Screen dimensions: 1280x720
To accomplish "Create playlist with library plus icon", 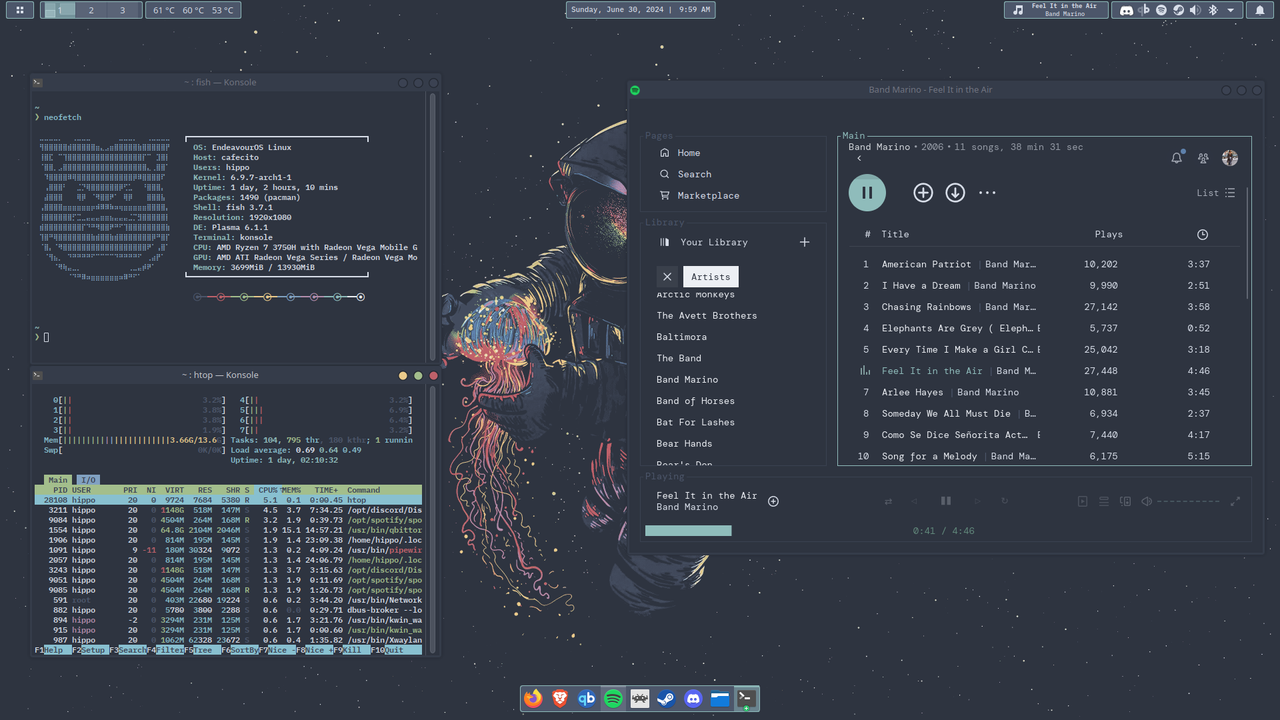I will click(x=805, y=242).
